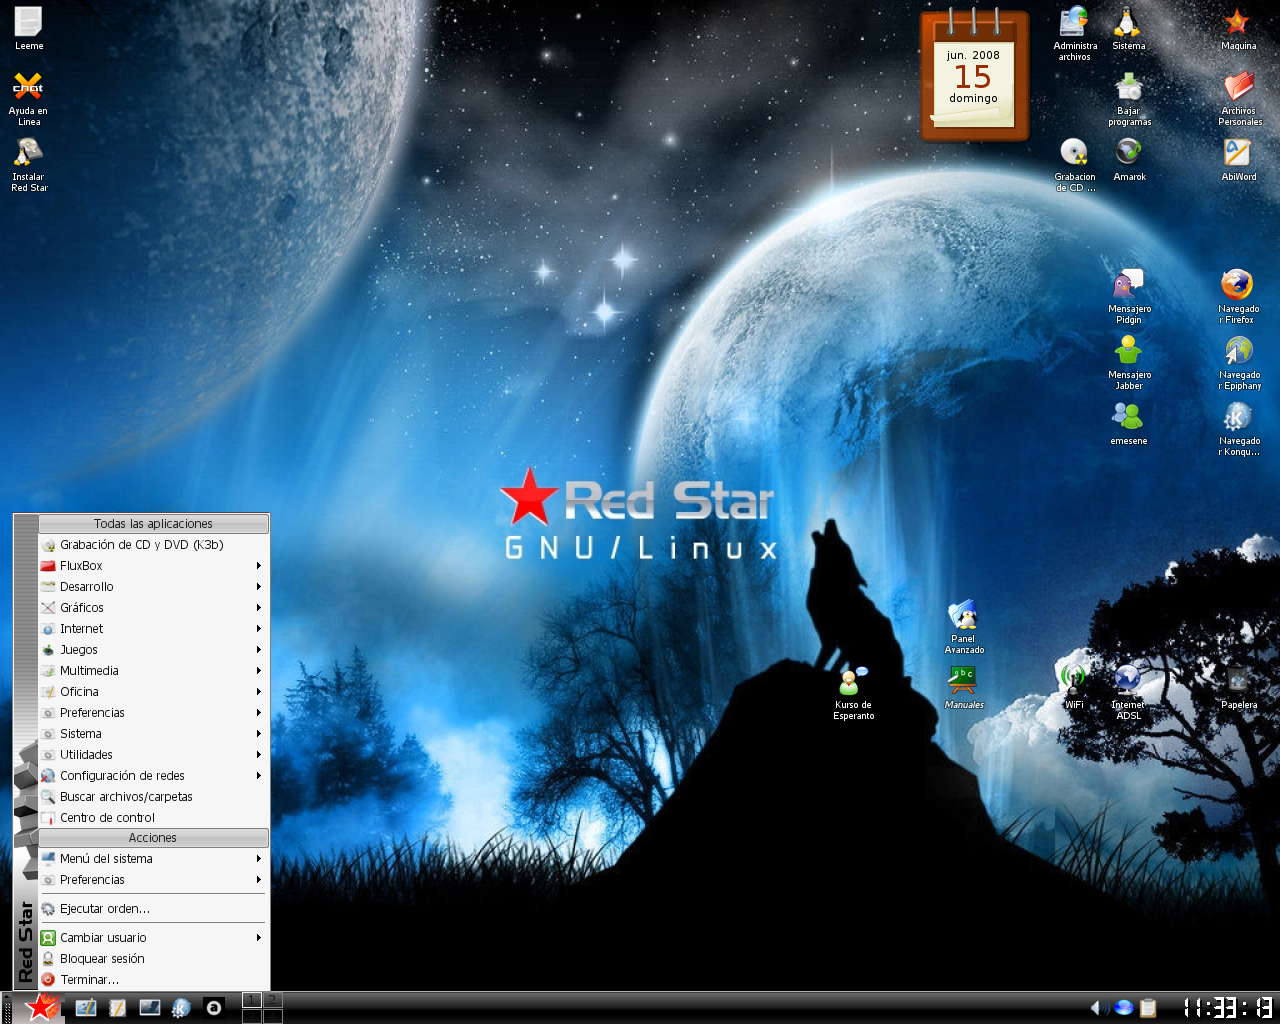The width and height of the screenshot is (1280, 1024).
Task: Click the KDE gear launcher in taskbar
Action: tap(181, 1008)
